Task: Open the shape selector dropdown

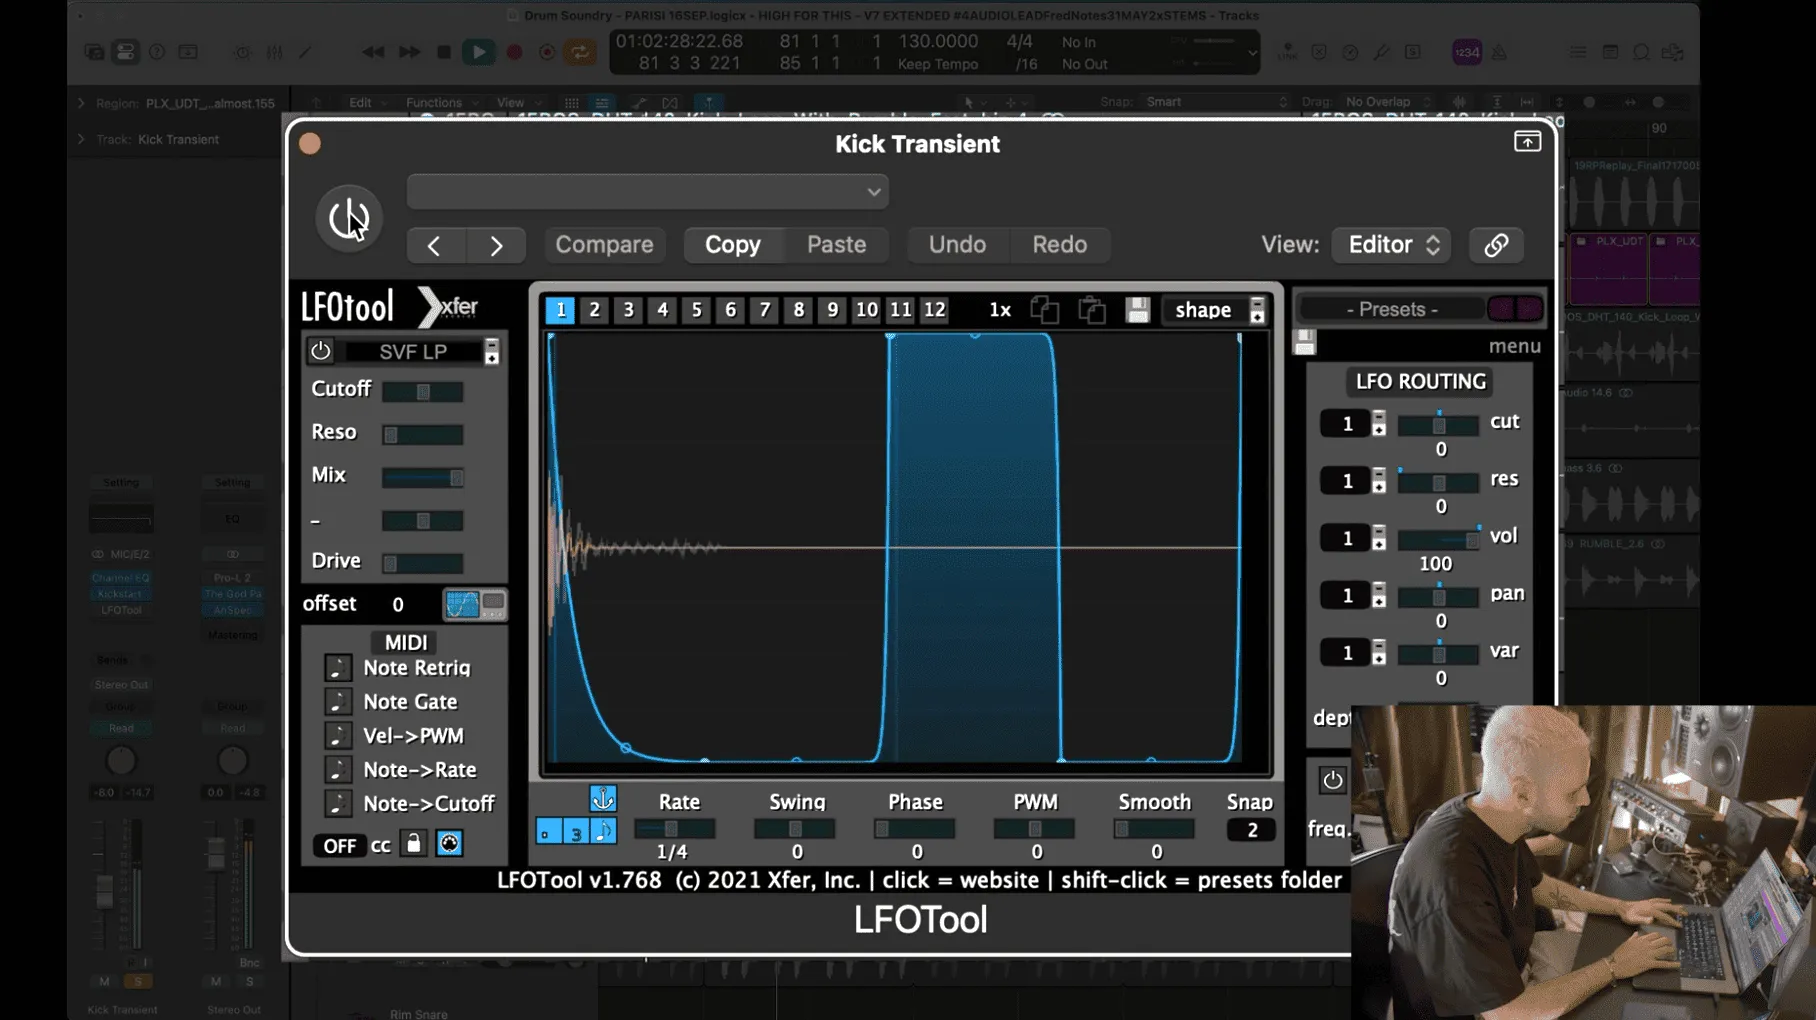Action: 1215,310
